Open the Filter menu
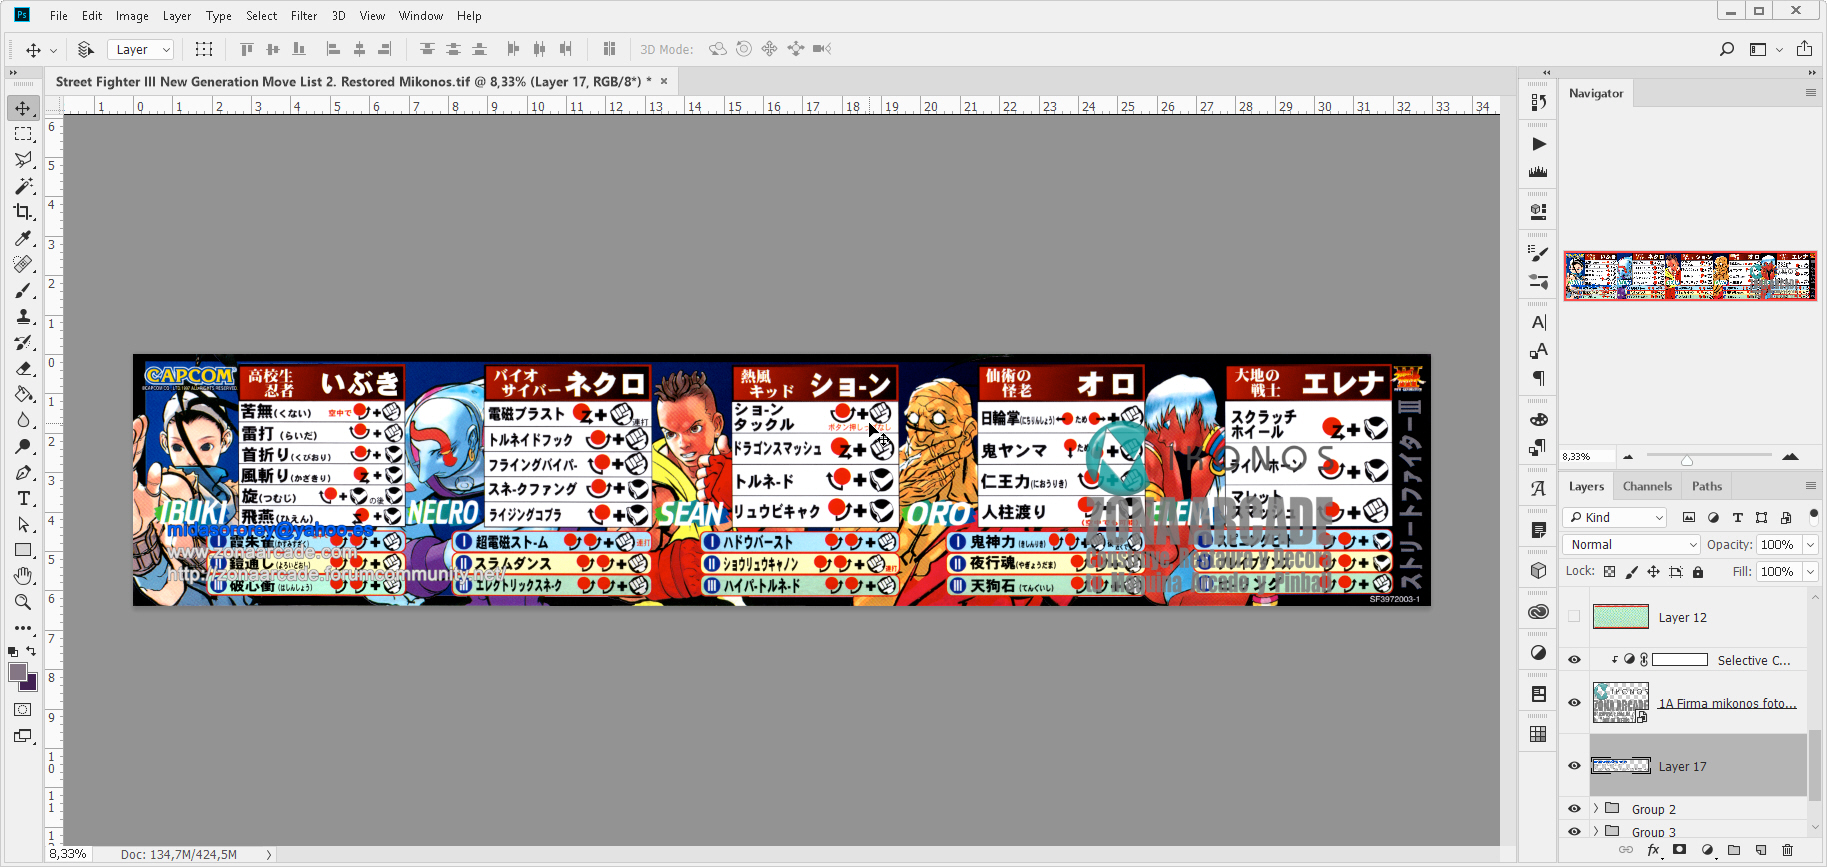The width and height of the screenshot is (1827, 867). click(304, 16)
